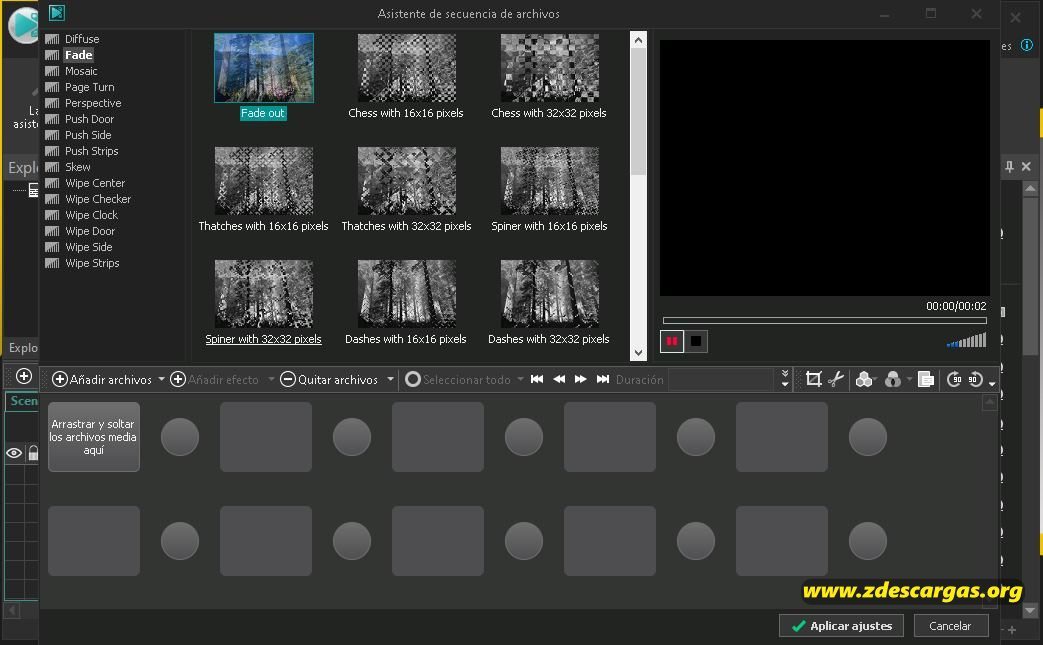
Task: Click the preview progress bar
Action: pyautogui.click(x=824, y=321)
